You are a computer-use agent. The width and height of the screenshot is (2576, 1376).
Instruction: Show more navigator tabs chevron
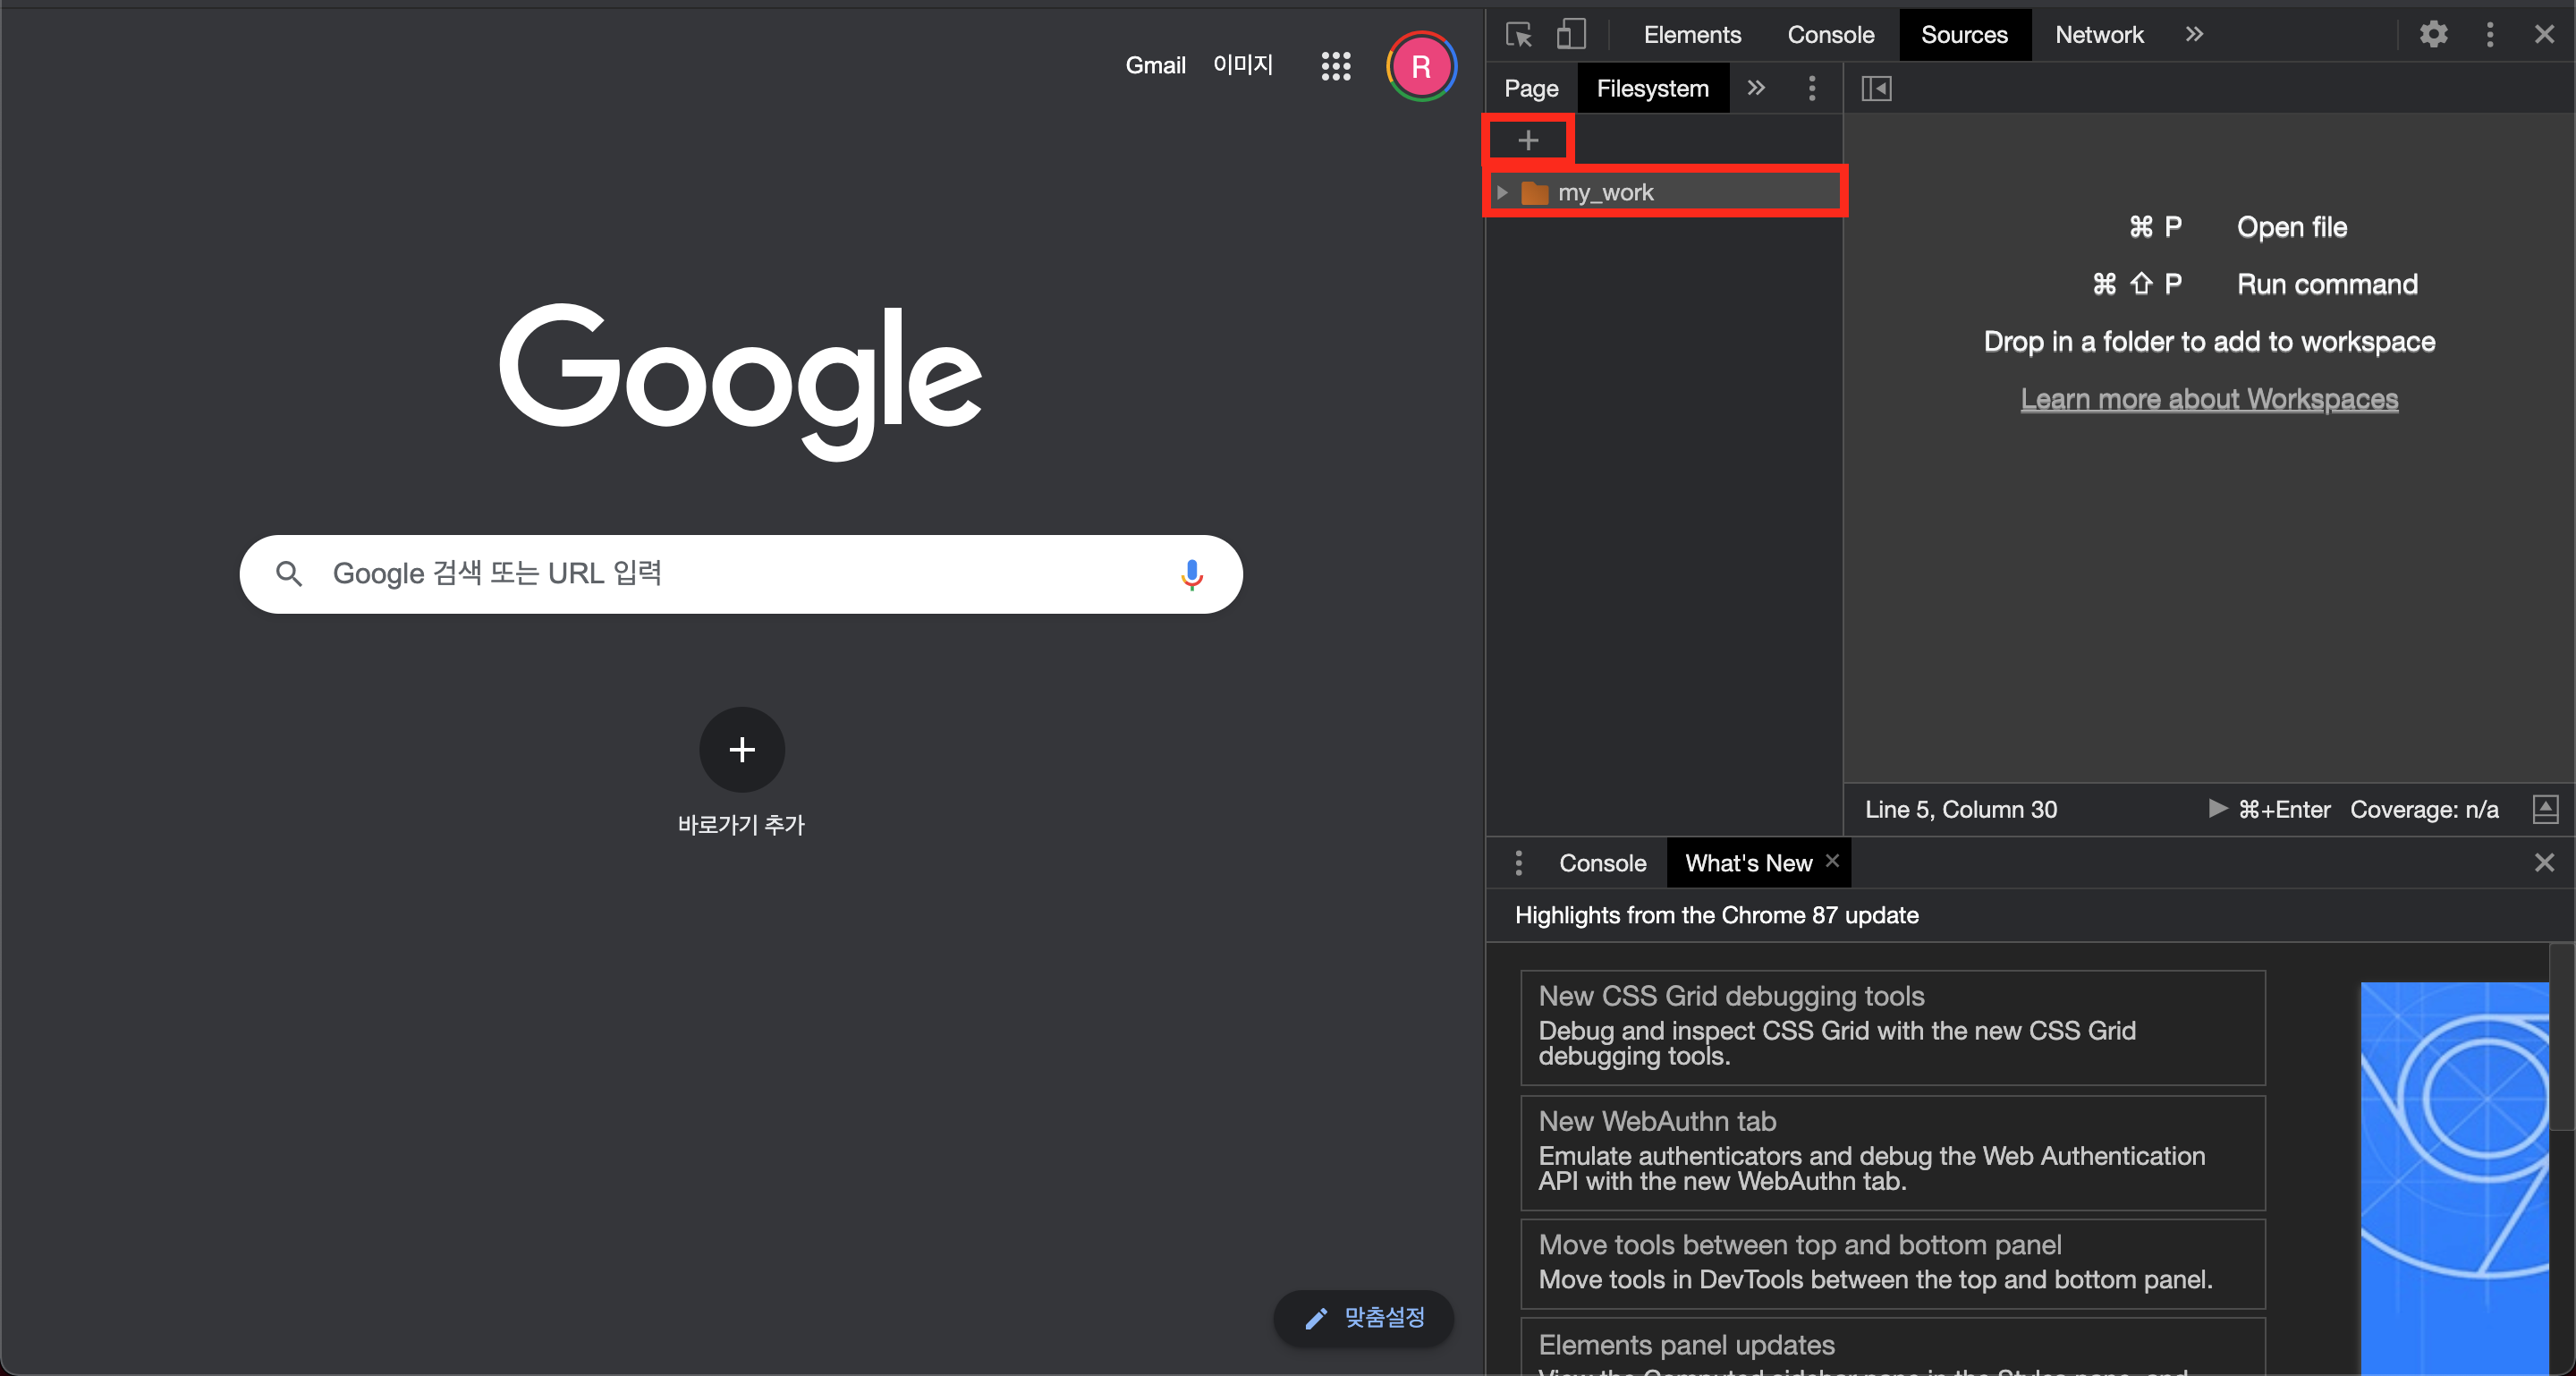tap(1756, 89)
